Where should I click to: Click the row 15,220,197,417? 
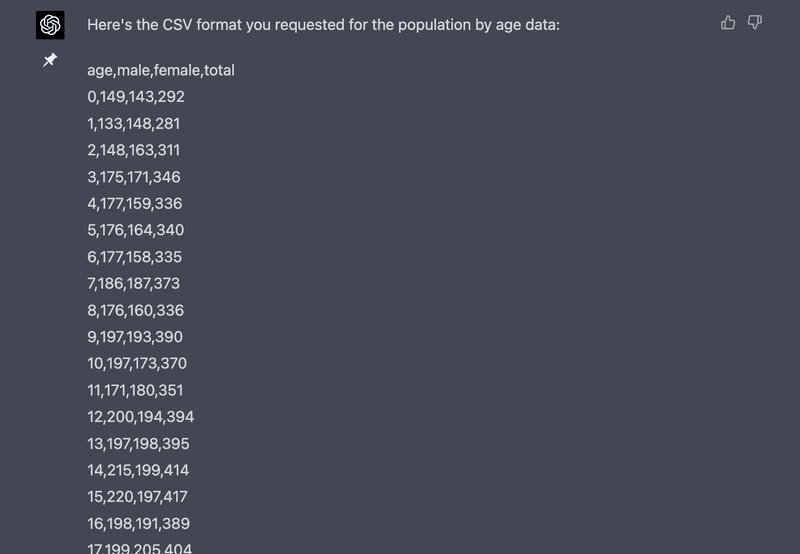[x=138, y=497]
